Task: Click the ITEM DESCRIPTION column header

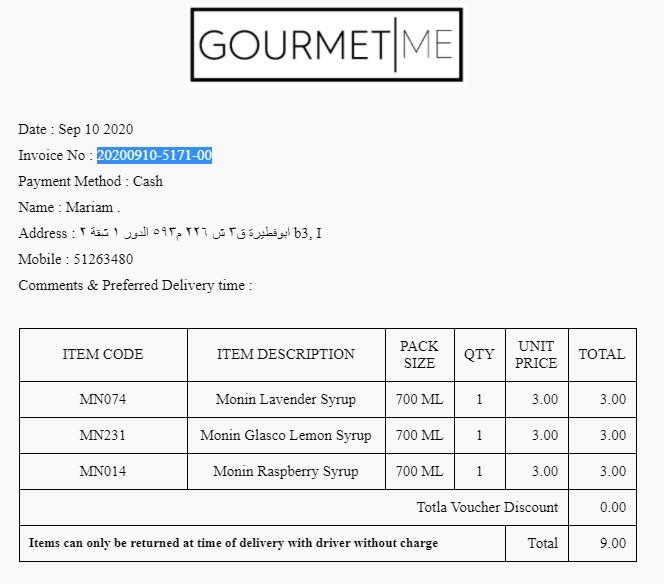Action: [286, 354]
